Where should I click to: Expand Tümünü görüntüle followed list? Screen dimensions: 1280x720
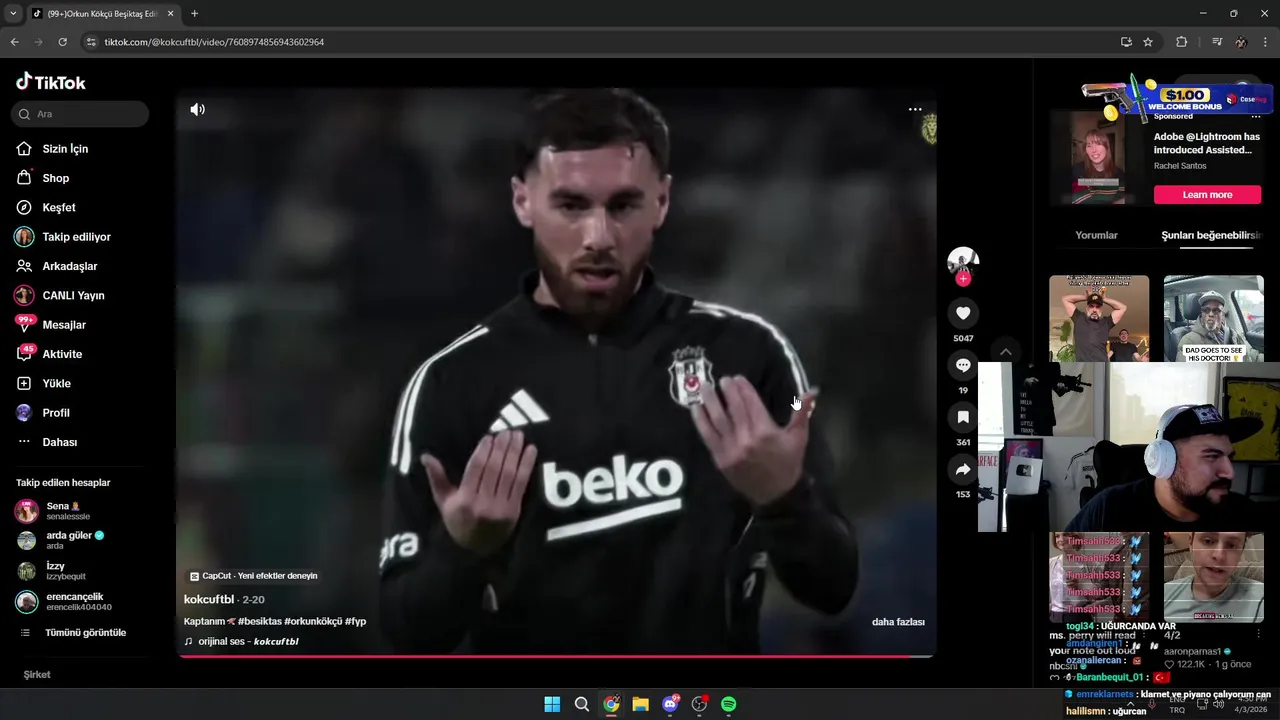click(85, 633)
